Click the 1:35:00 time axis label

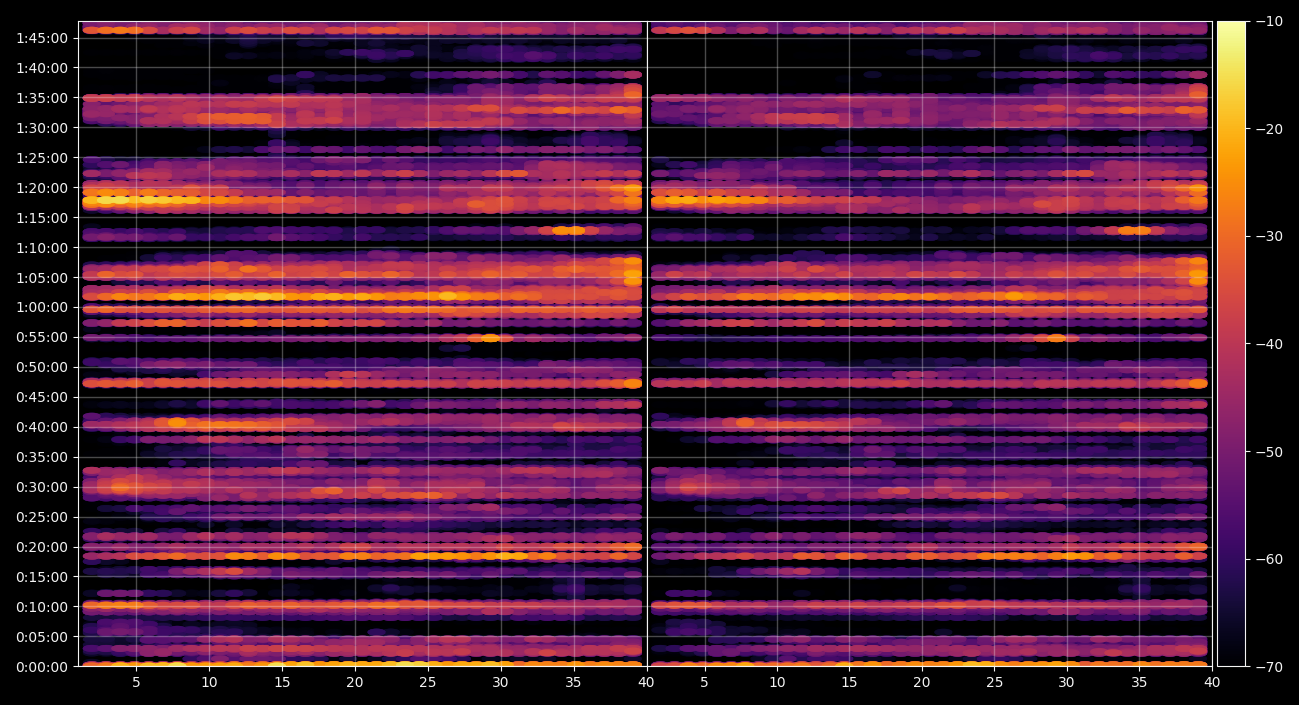point(42,97)
